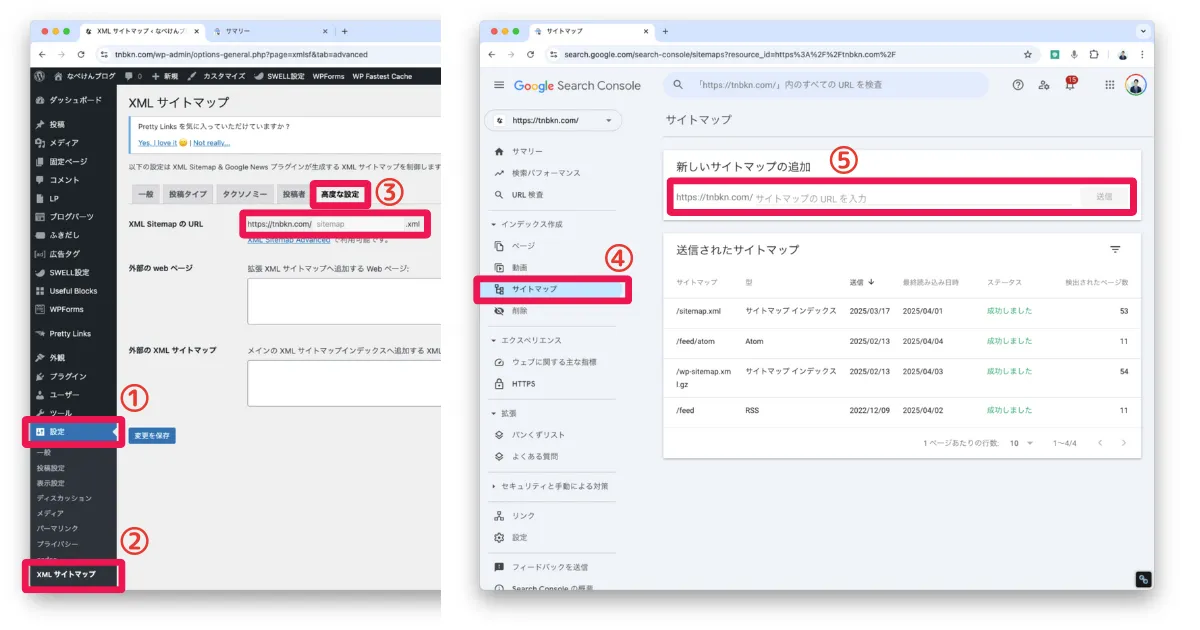Click the 変更を保存 button
Screen dimensions: 1200x630
point(152,435)
